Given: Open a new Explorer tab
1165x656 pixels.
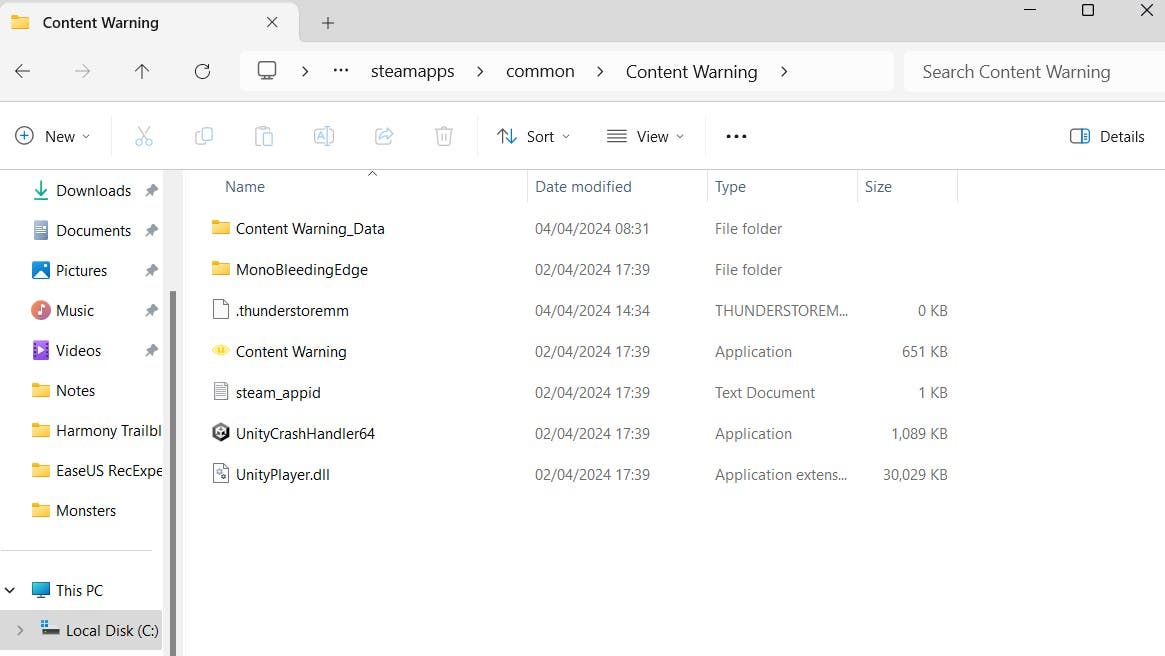Looking at the screenshot, I should point(327,21).
